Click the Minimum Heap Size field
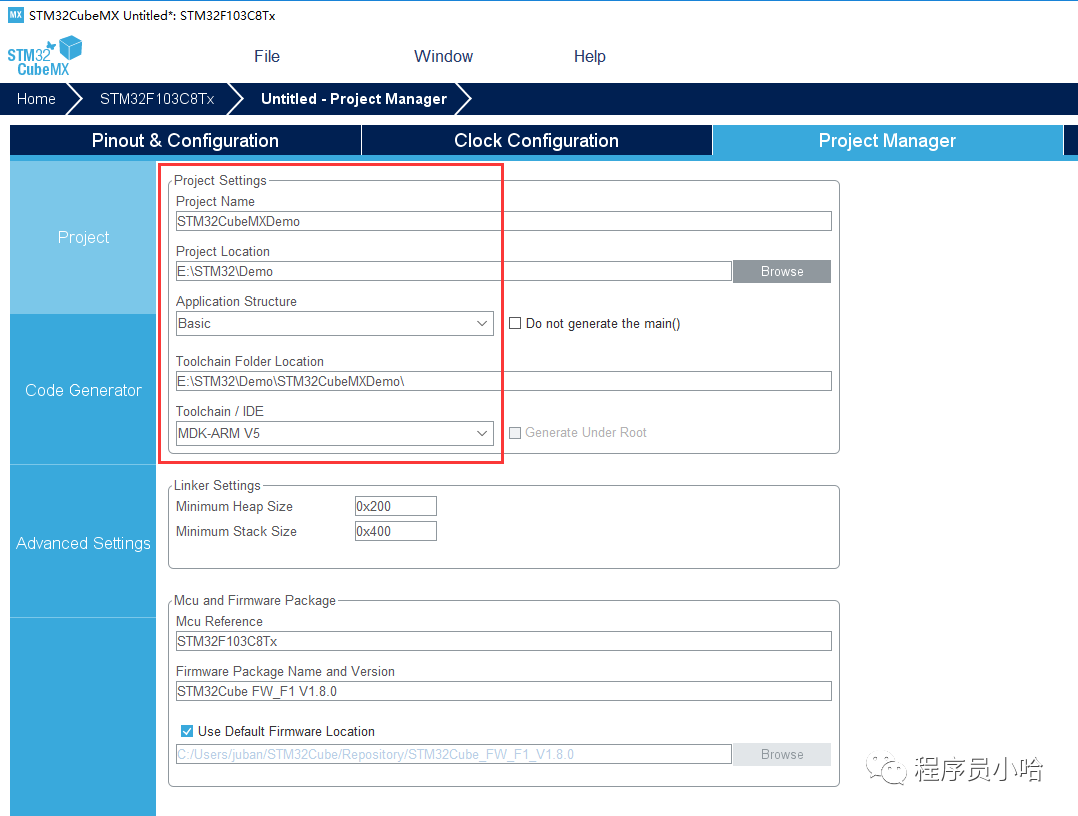 (395, 506)
